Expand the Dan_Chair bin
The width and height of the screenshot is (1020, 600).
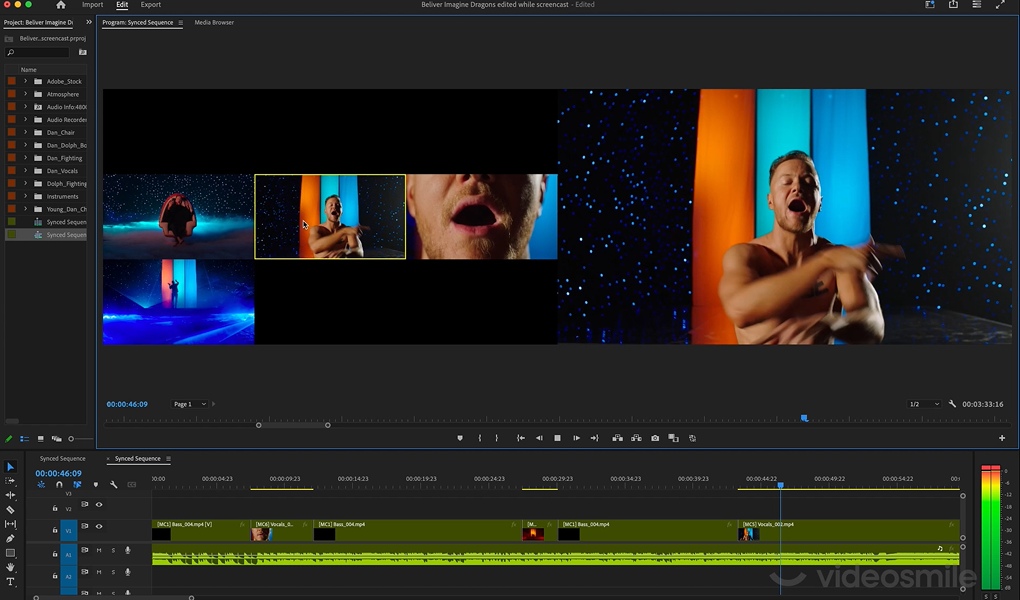tap(25, 133)
